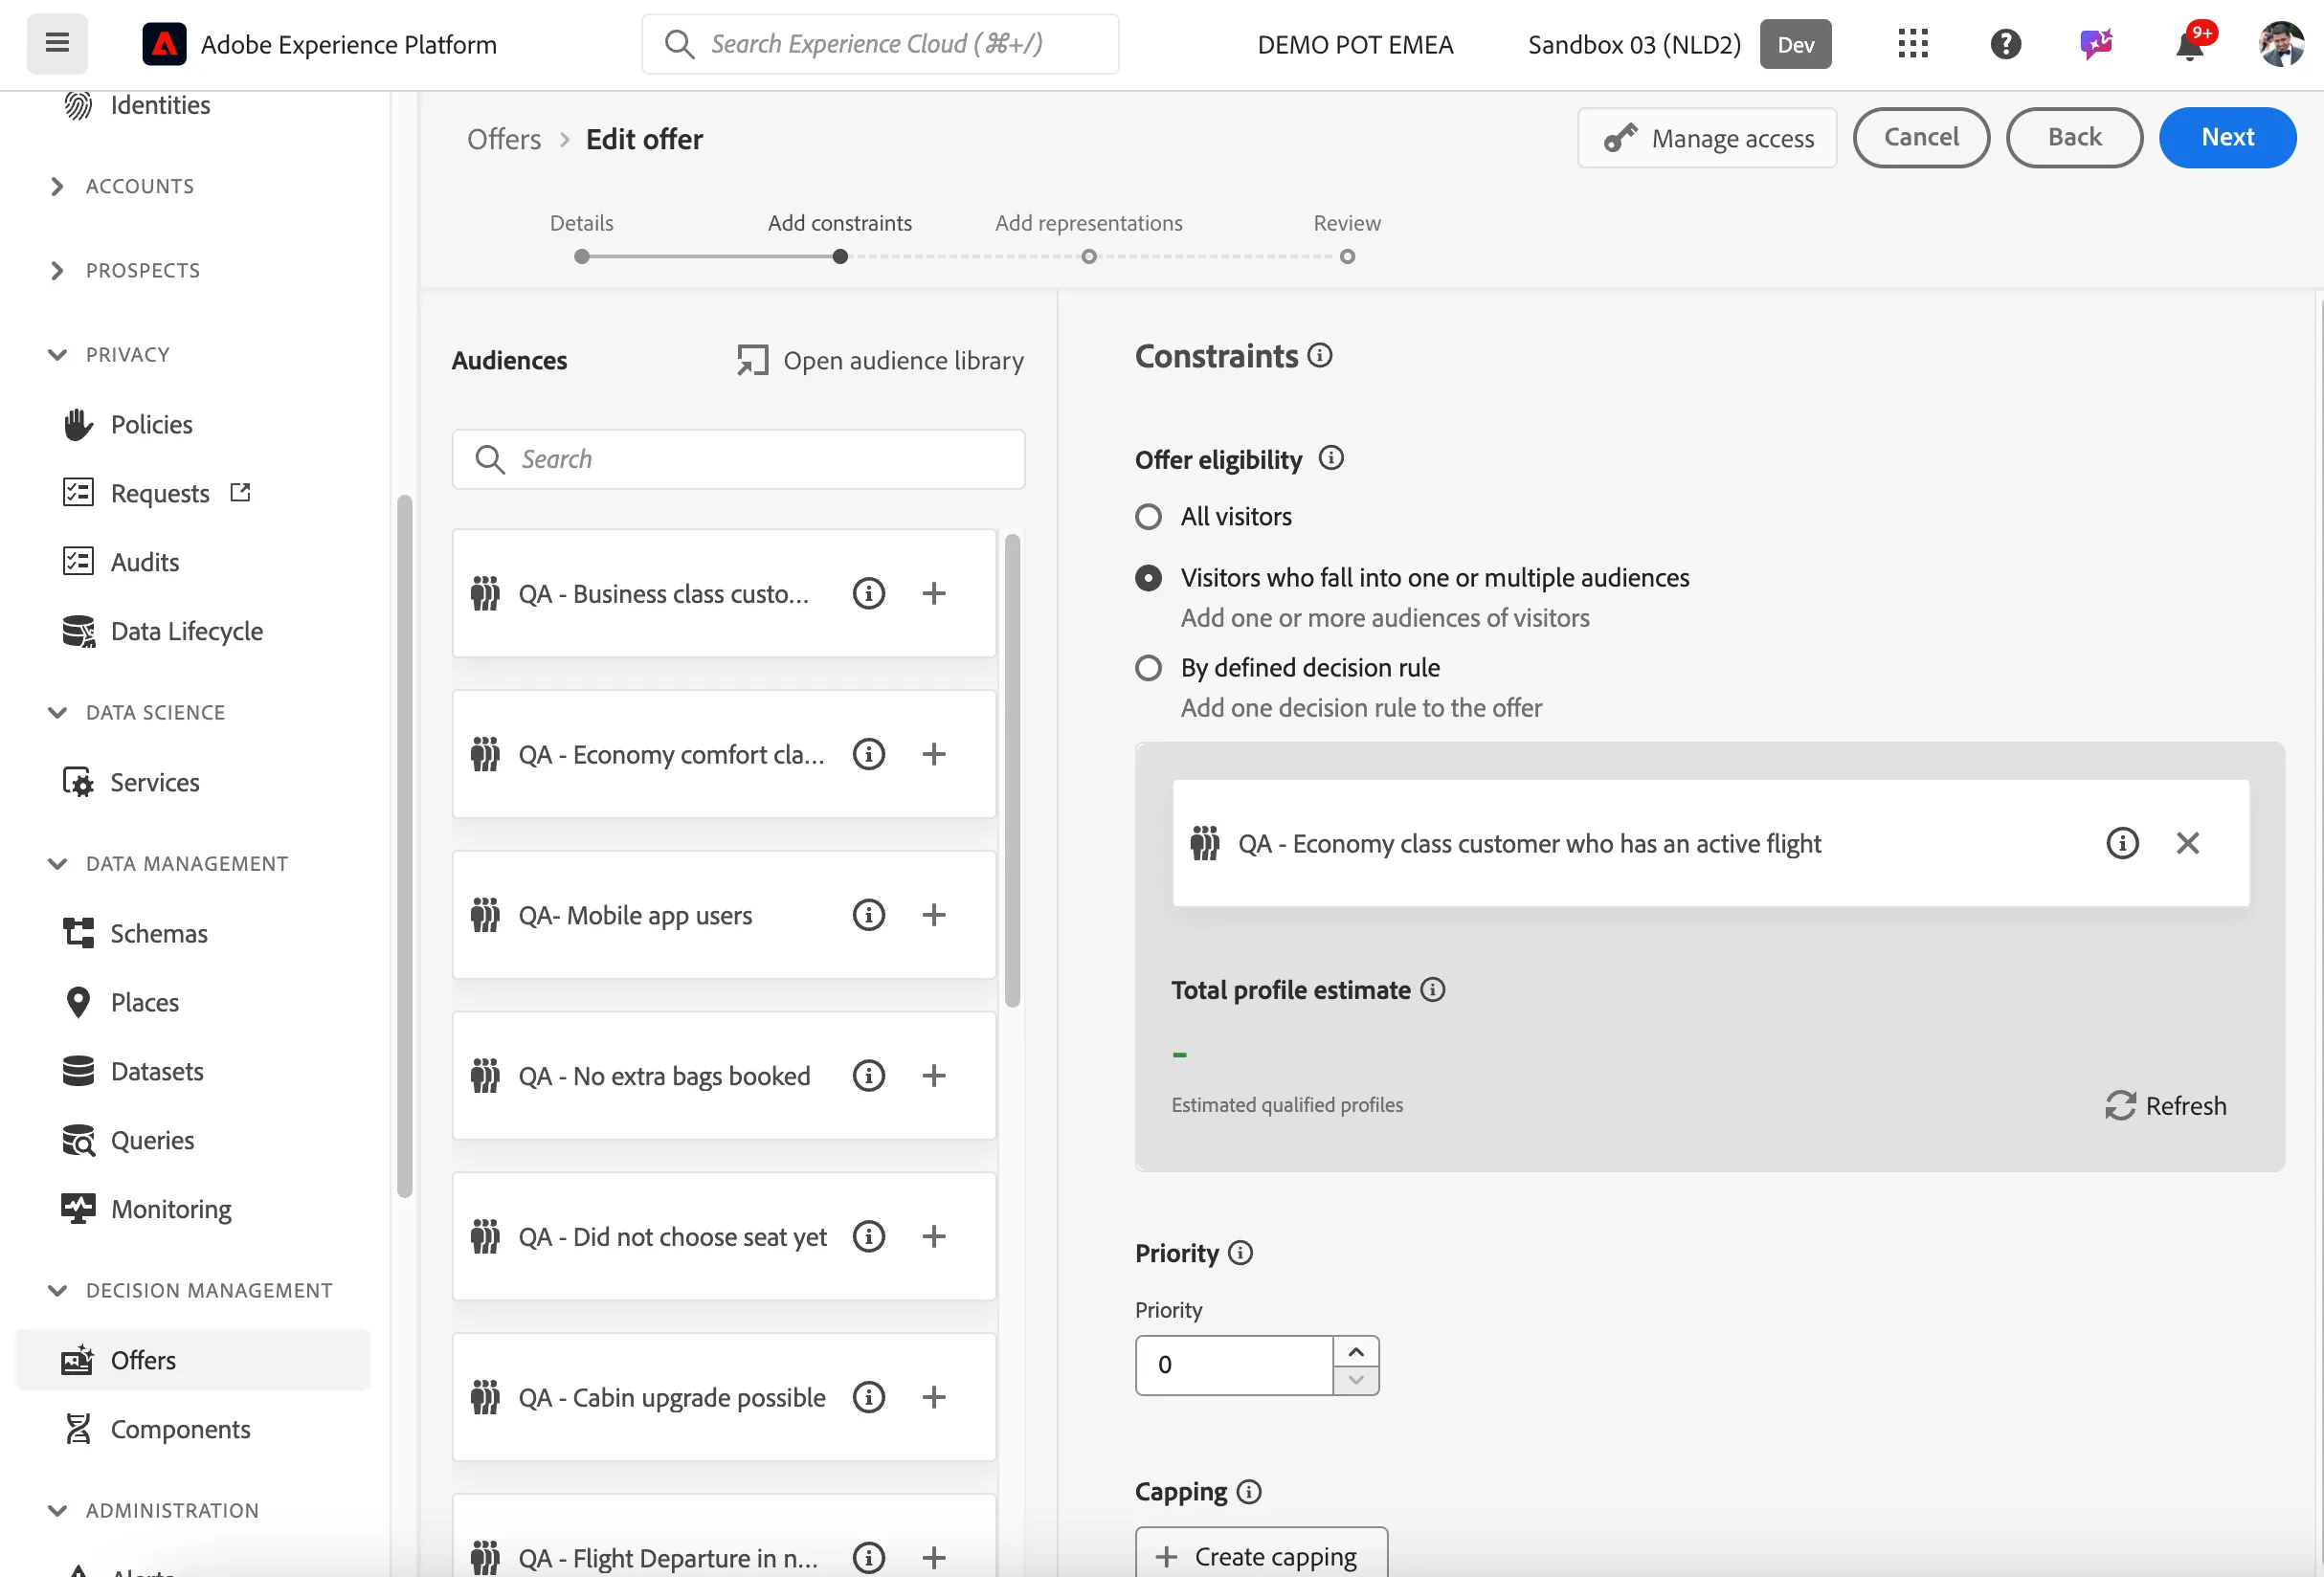Collapse the DECISION MANAGEMENT section

coord(57,1290)
